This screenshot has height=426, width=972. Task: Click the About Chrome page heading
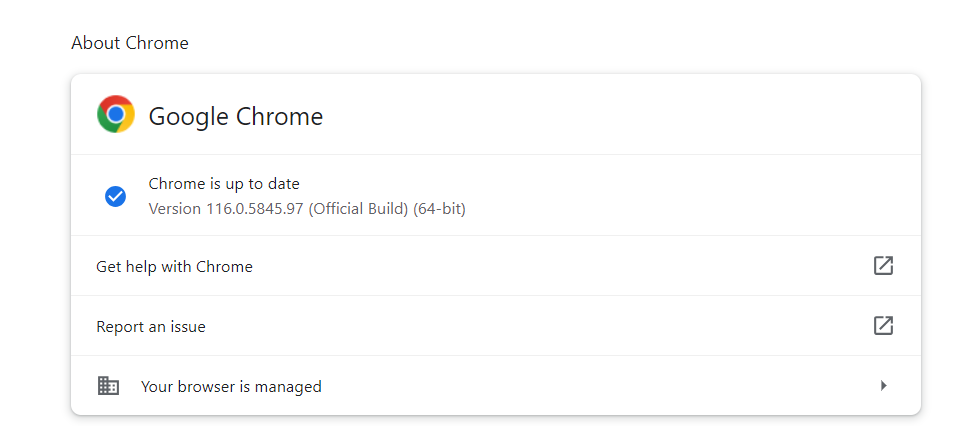(130, 43)
